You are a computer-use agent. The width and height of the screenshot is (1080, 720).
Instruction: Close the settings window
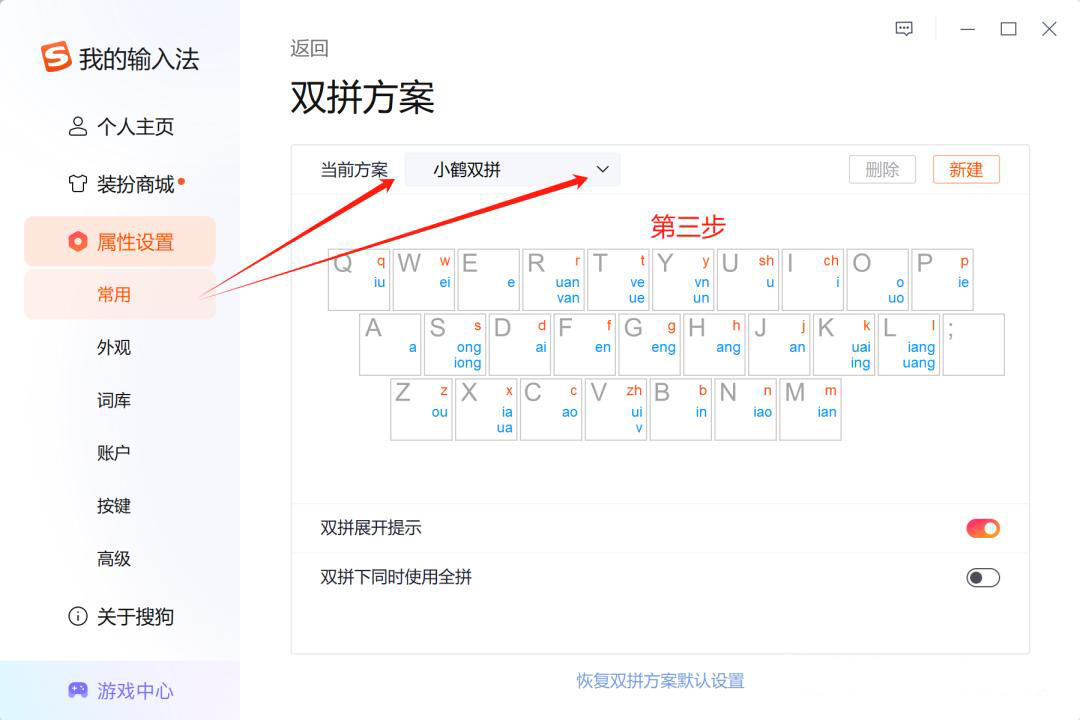click(x=1049, y=29)
